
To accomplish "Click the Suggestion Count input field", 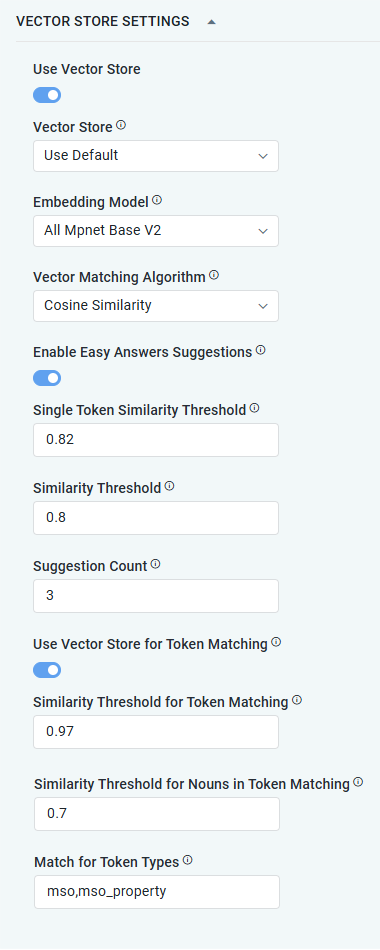I will [156, 596].
